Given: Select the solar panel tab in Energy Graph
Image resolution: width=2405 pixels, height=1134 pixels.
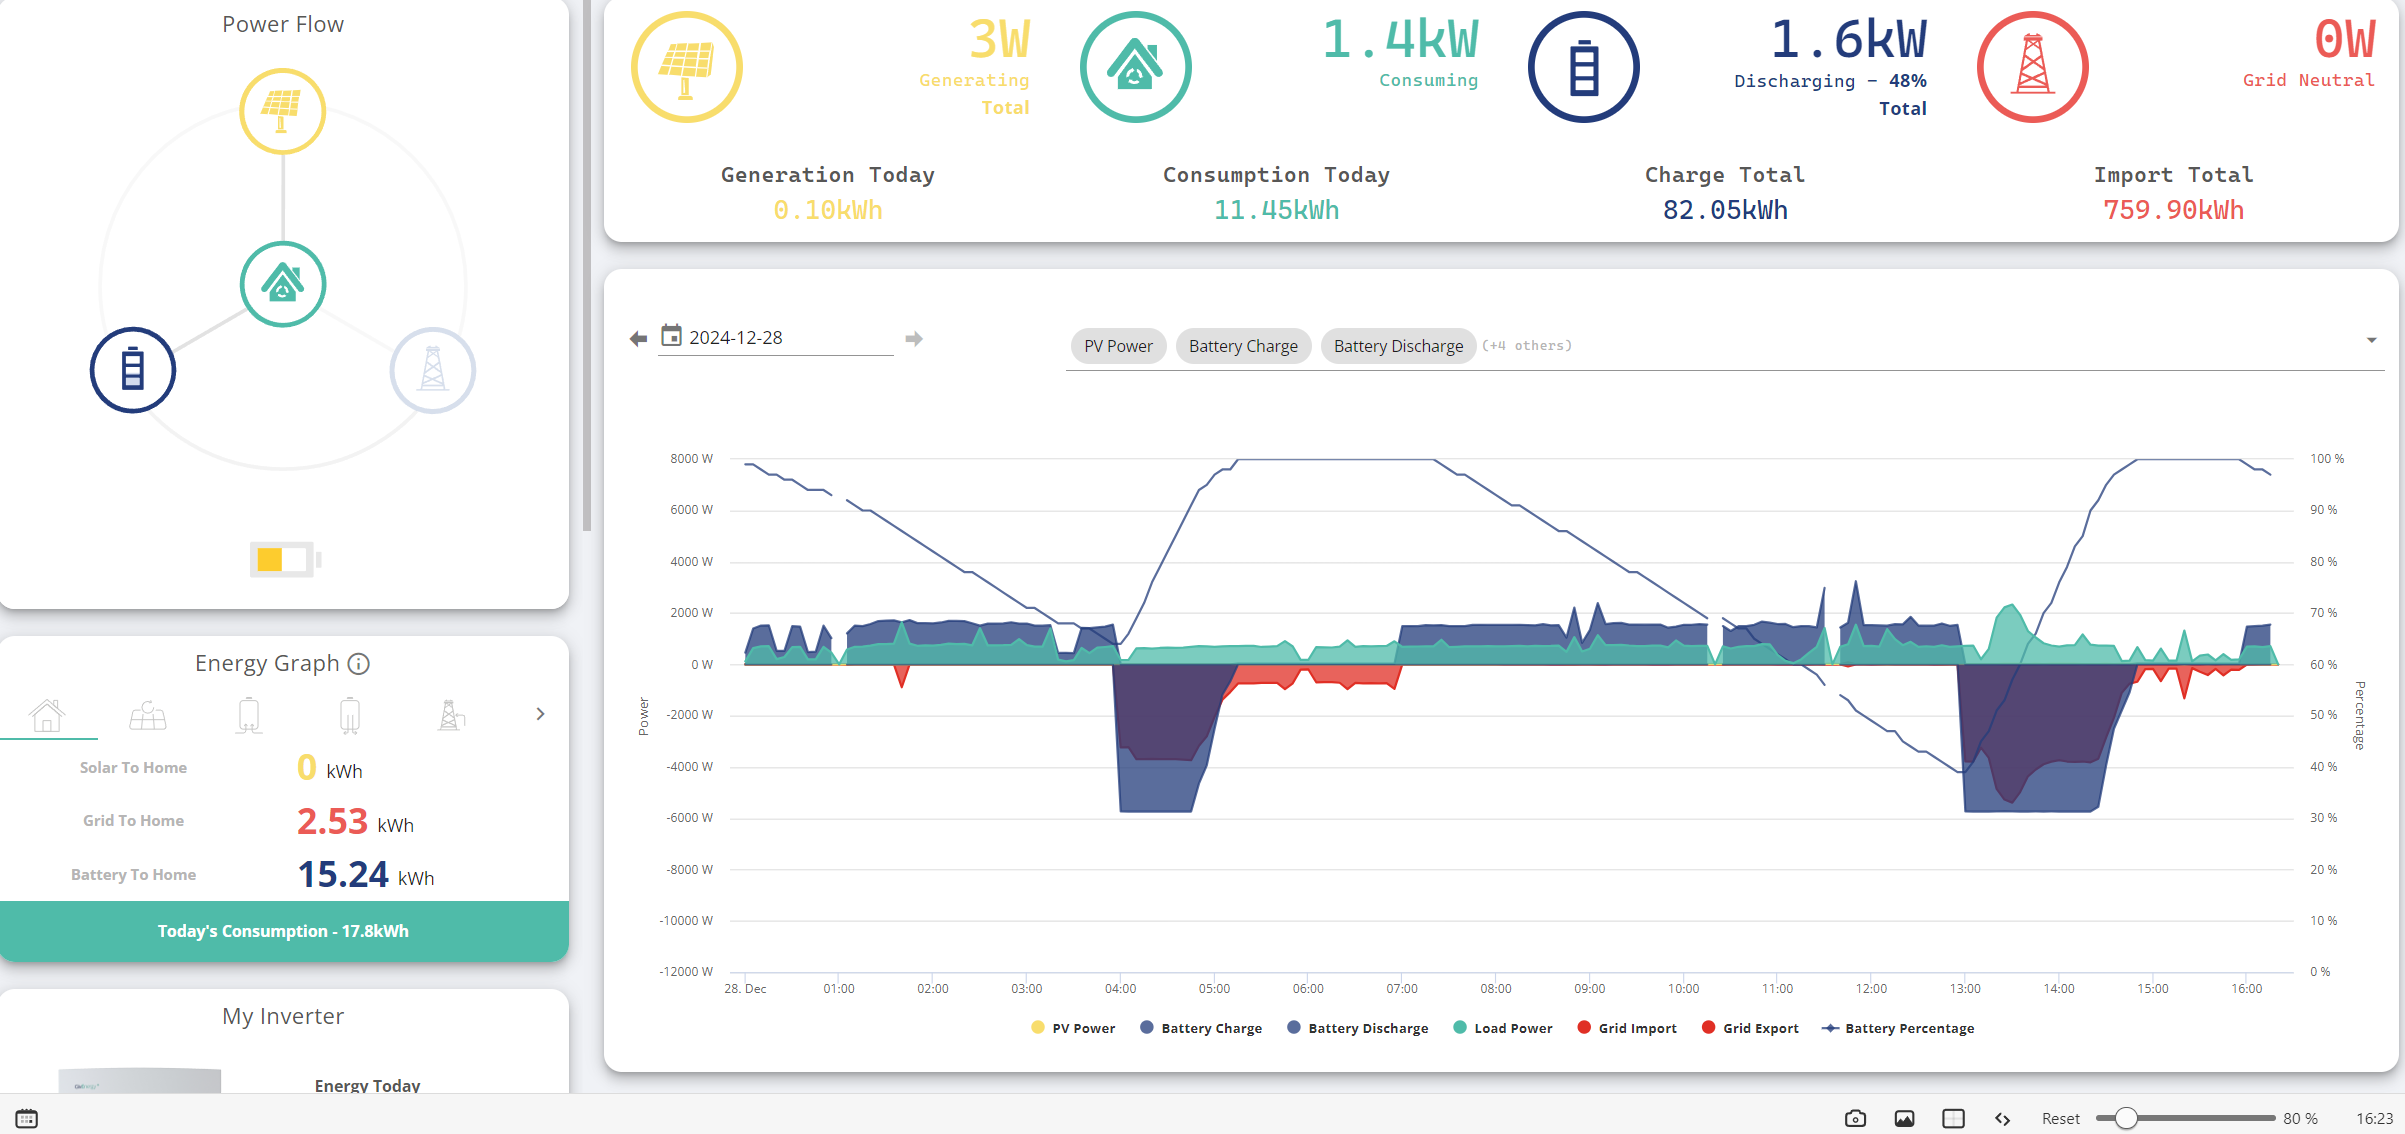Looking at the screenshot, I should tap(148, 715).
